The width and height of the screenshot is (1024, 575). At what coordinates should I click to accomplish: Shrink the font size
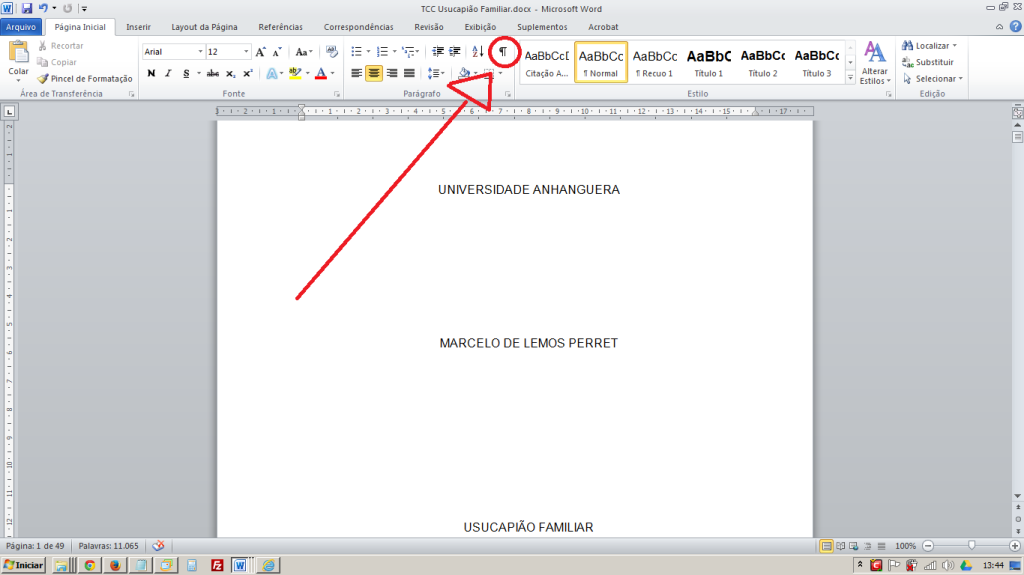pyautogui.click(x=277, y=52)
